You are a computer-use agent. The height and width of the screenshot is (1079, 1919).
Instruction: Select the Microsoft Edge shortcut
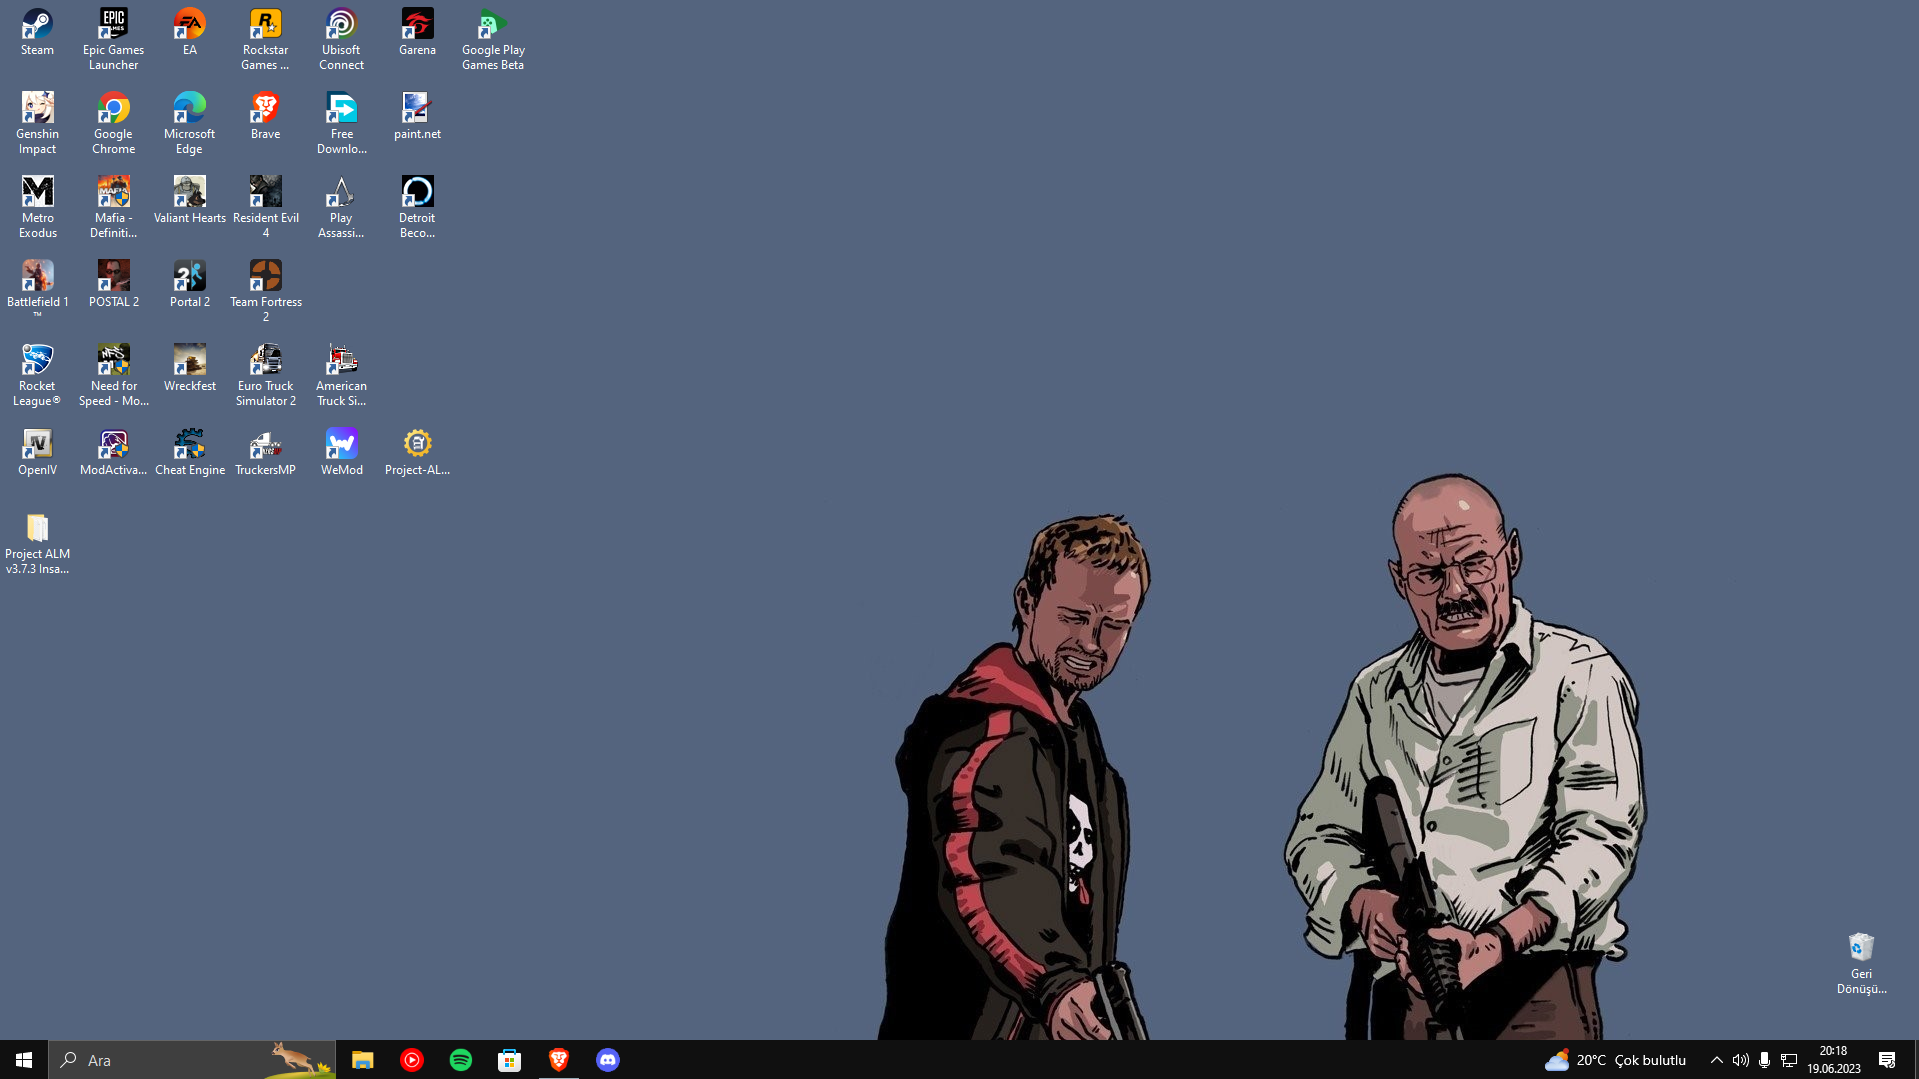point(189,124)
